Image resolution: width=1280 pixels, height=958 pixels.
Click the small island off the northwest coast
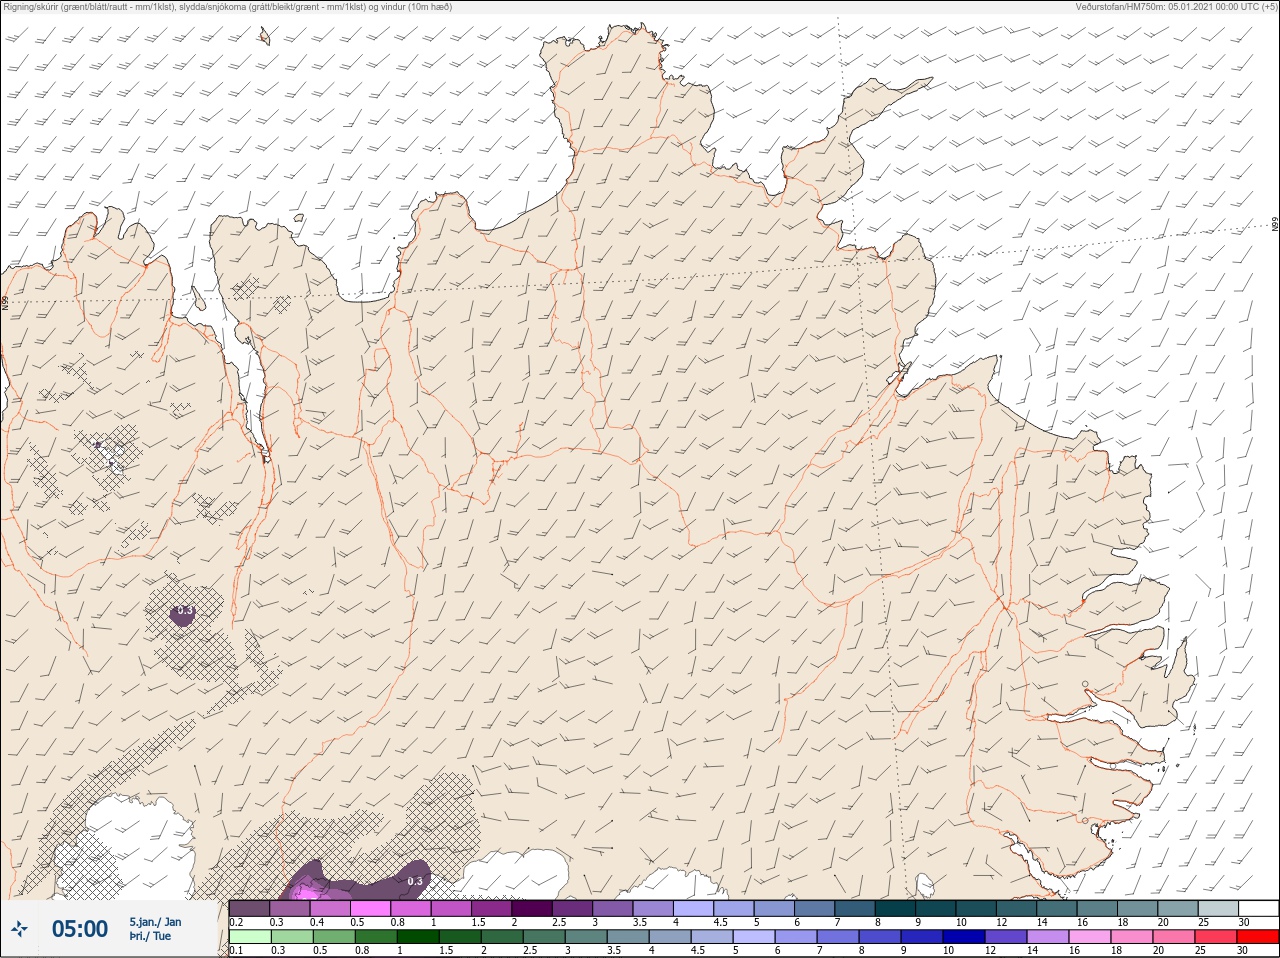pos(265,36)
